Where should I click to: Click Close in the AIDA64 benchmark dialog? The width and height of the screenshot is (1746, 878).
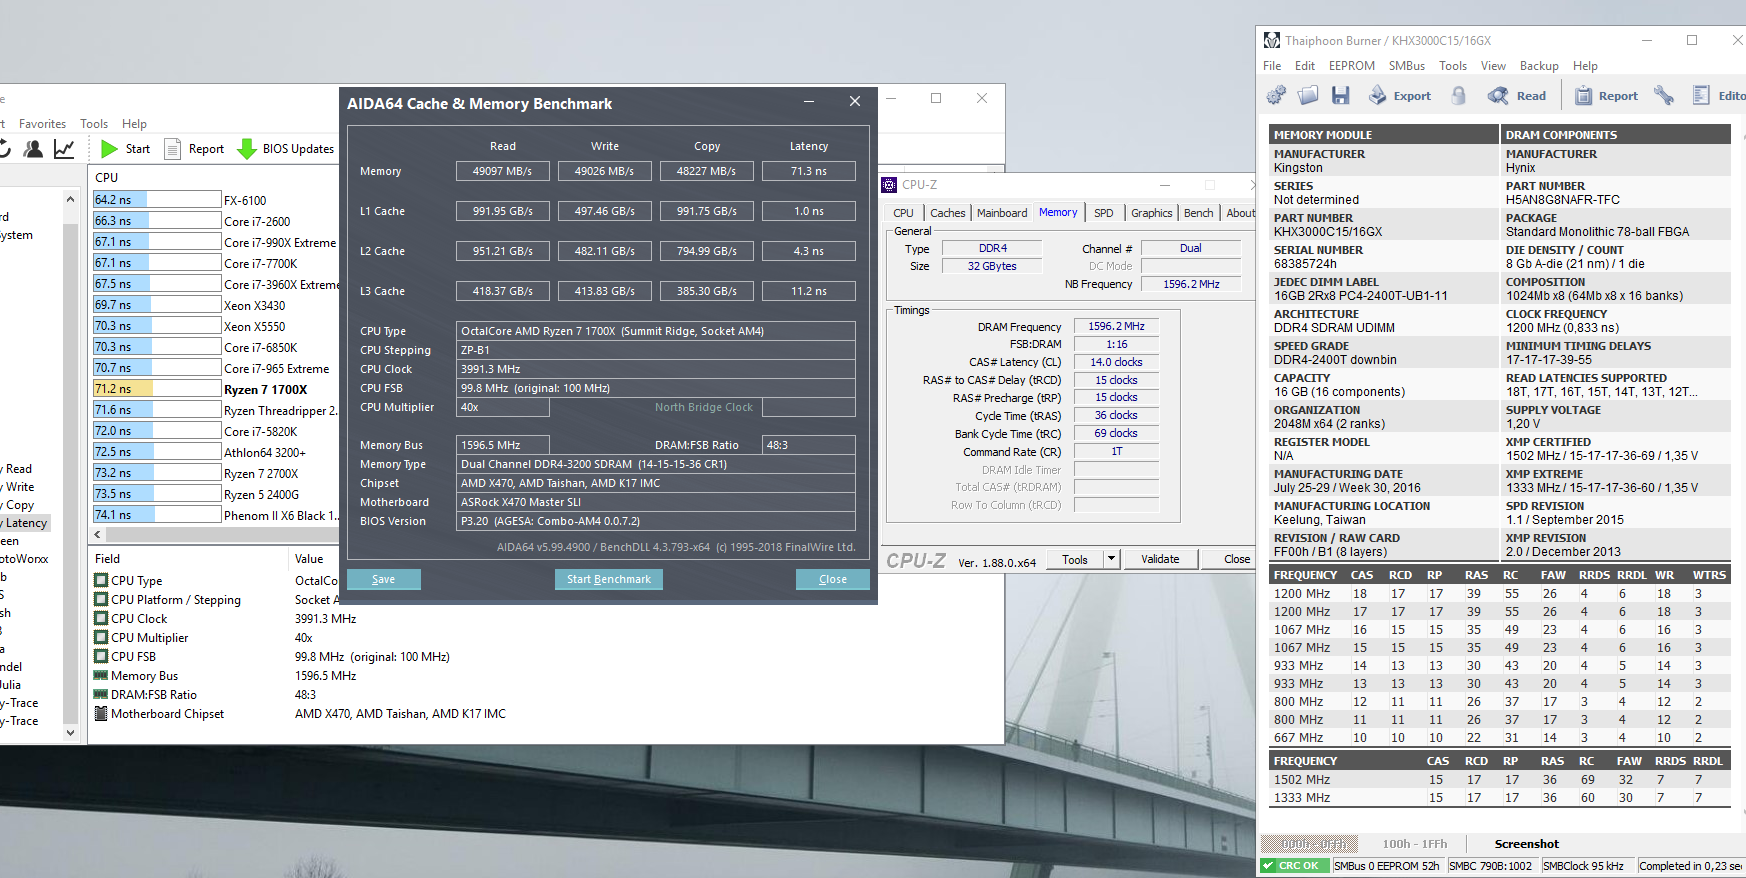(832, 579)
